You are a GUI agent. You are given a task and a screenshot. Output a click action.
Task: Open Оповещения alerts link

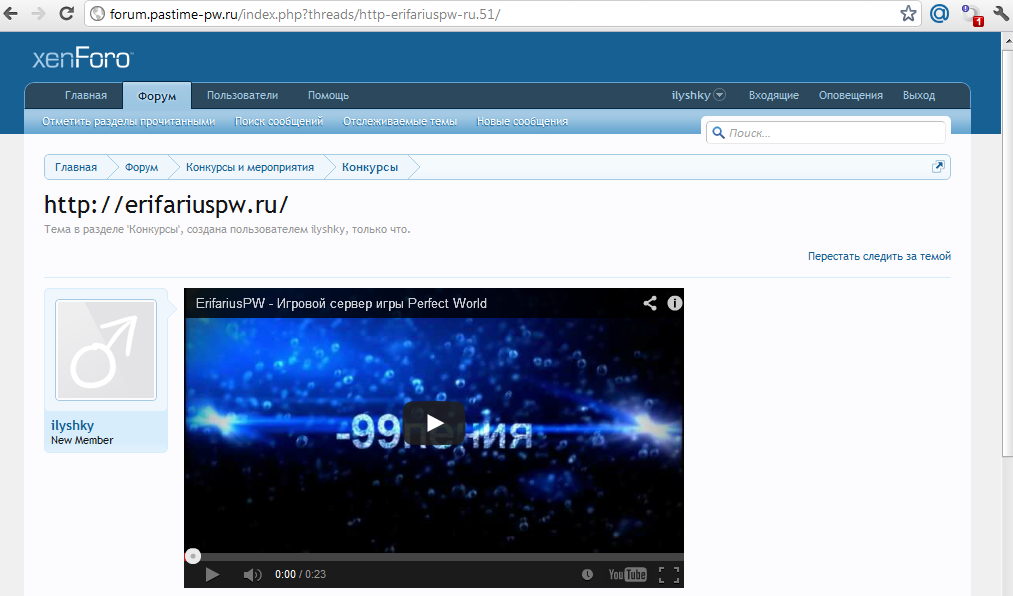click(x=850, y=95)
